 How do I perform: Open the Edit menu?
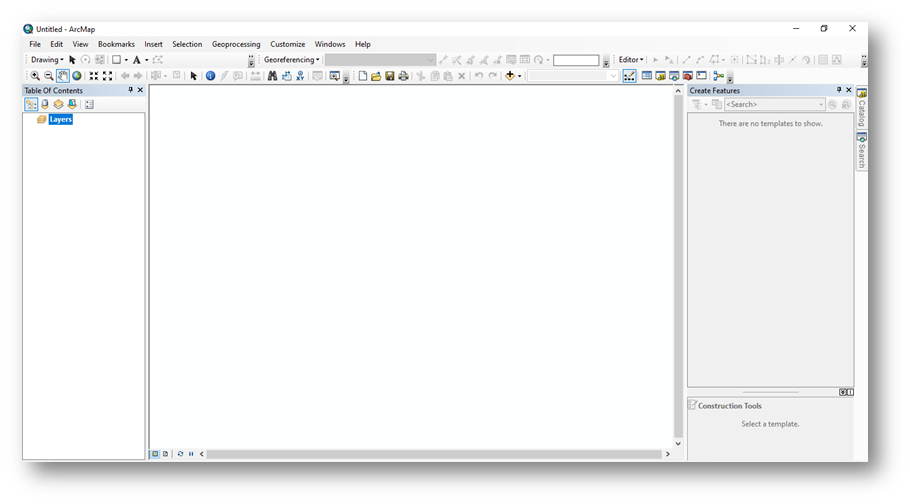[56, 44]
